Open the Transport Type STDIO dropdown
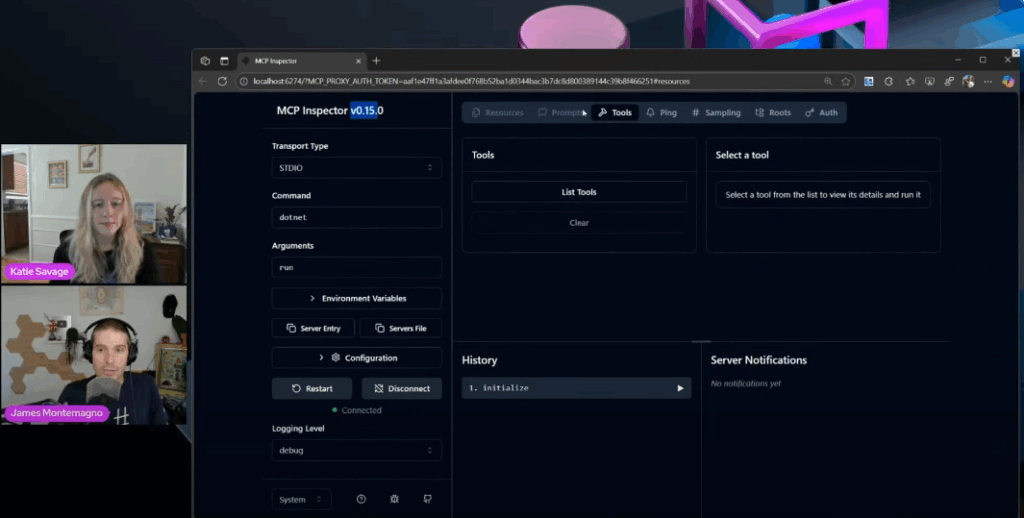This screenshot has height=518, width=1024. (356, 168)
